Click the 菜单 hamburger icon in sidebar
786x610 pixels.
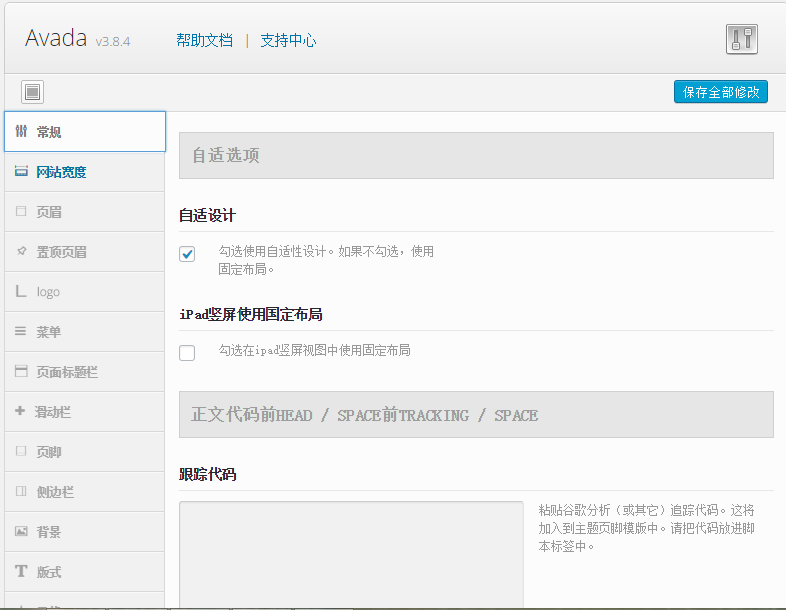click(x=21, y=331)
